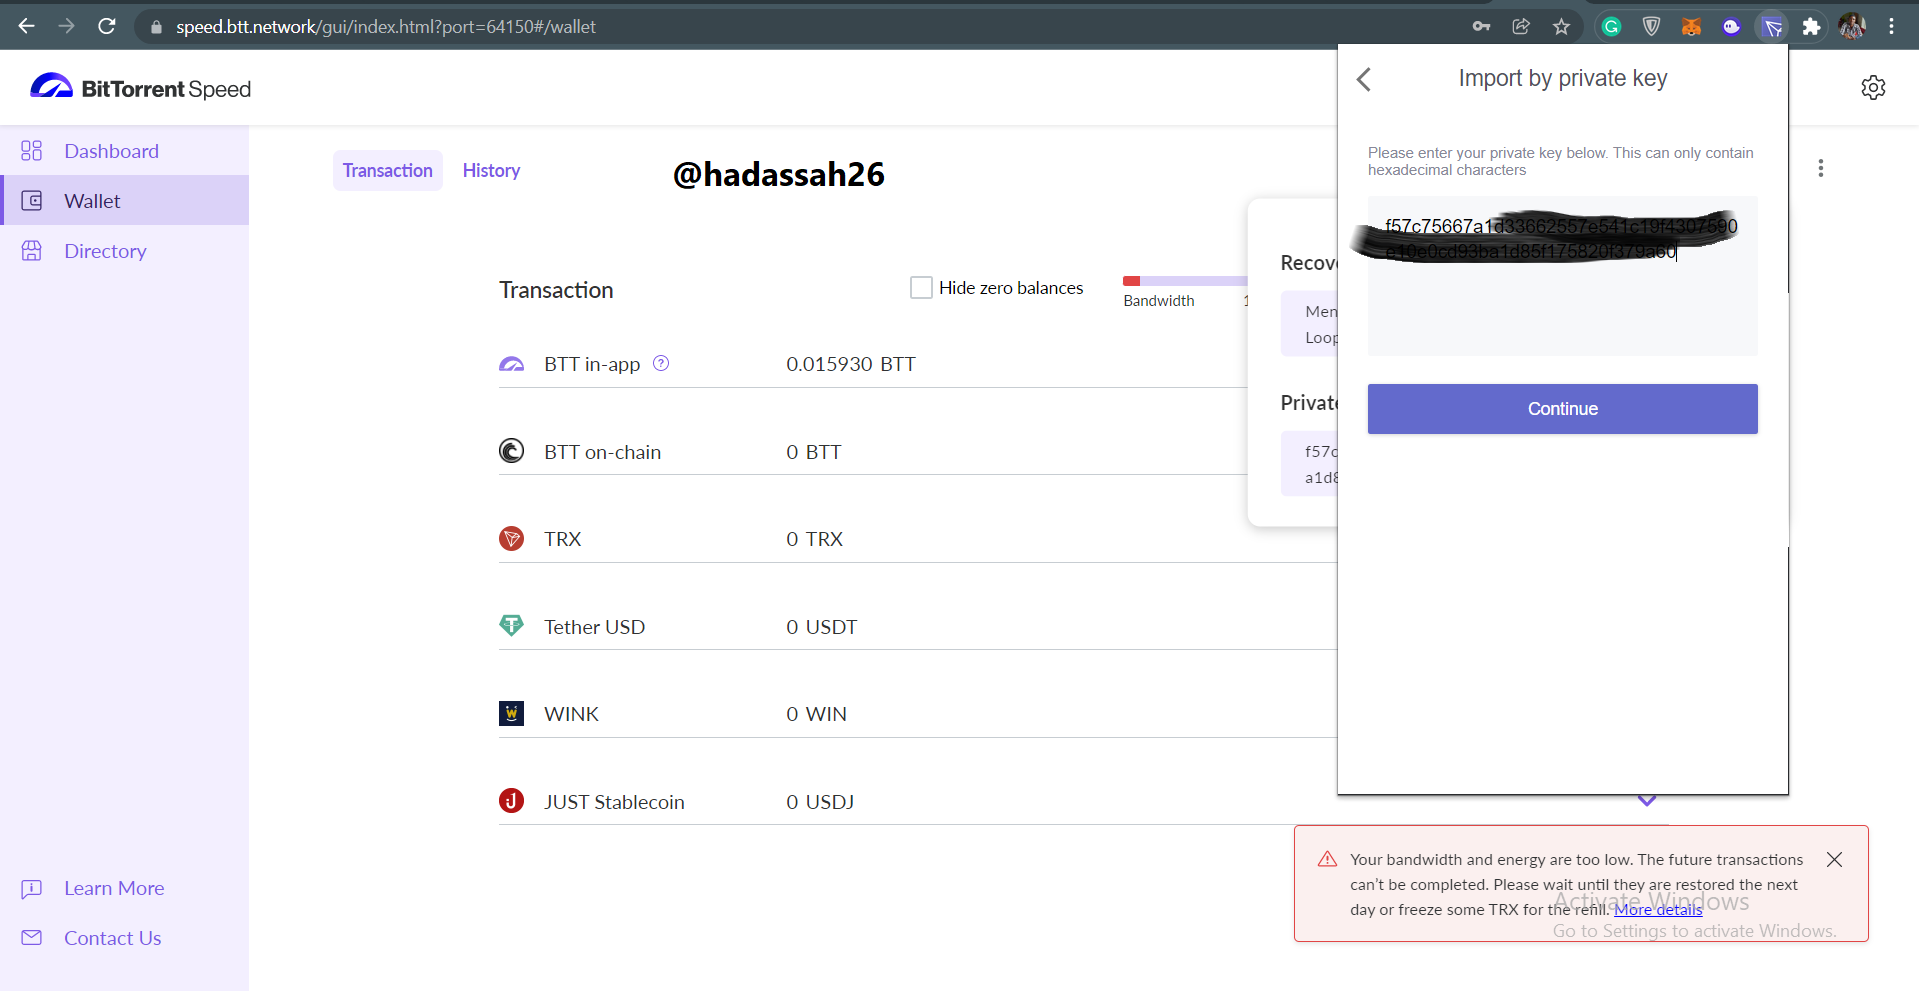Open the Dashboard page

pyautogui.click(x=124, y=151)
